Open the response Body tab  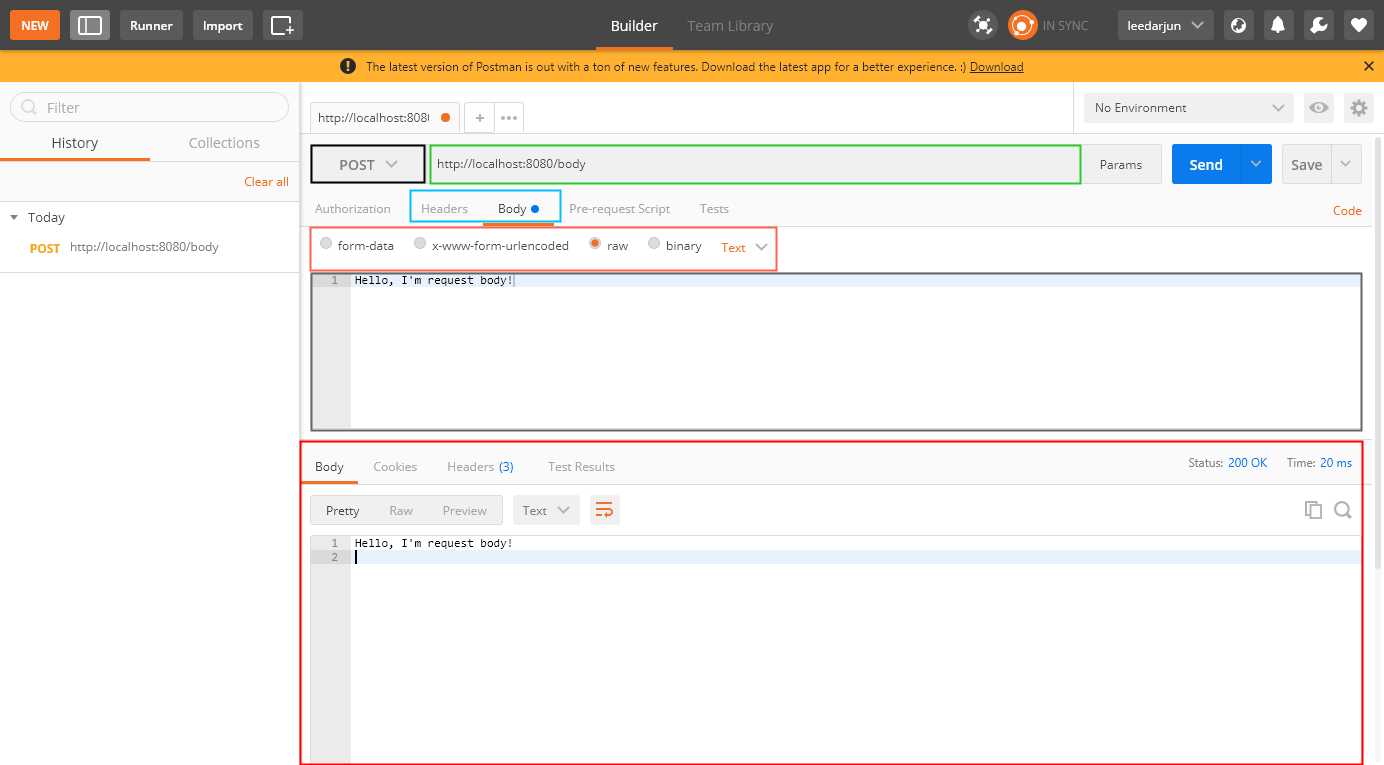(x=329, y=467)
